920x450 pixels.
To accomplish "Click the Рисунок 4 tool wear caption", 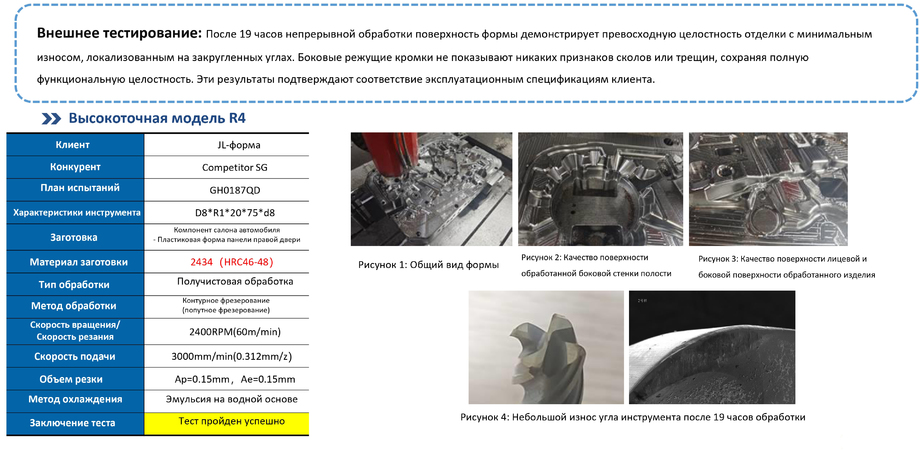I will 632,417.
